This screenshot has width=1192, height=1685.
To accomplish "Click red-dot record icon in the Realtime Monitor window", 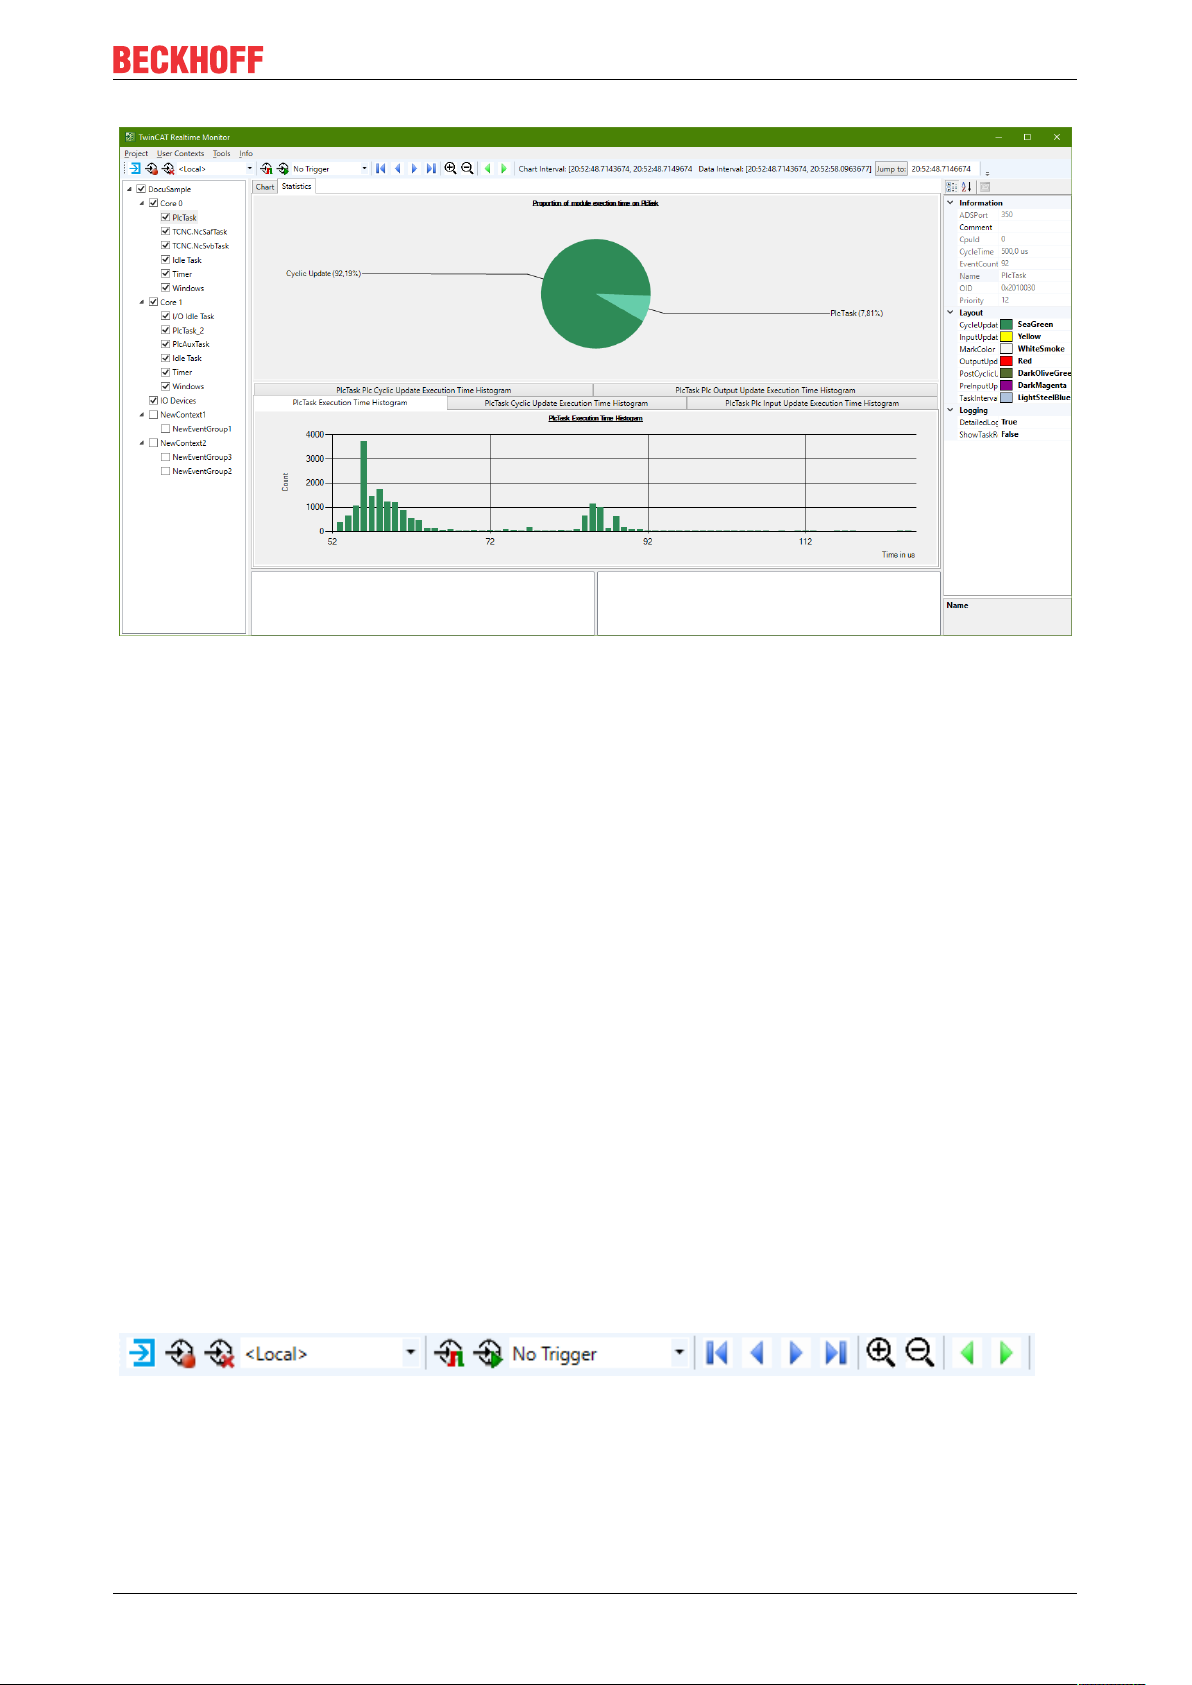I will click(x=151, y=169).
